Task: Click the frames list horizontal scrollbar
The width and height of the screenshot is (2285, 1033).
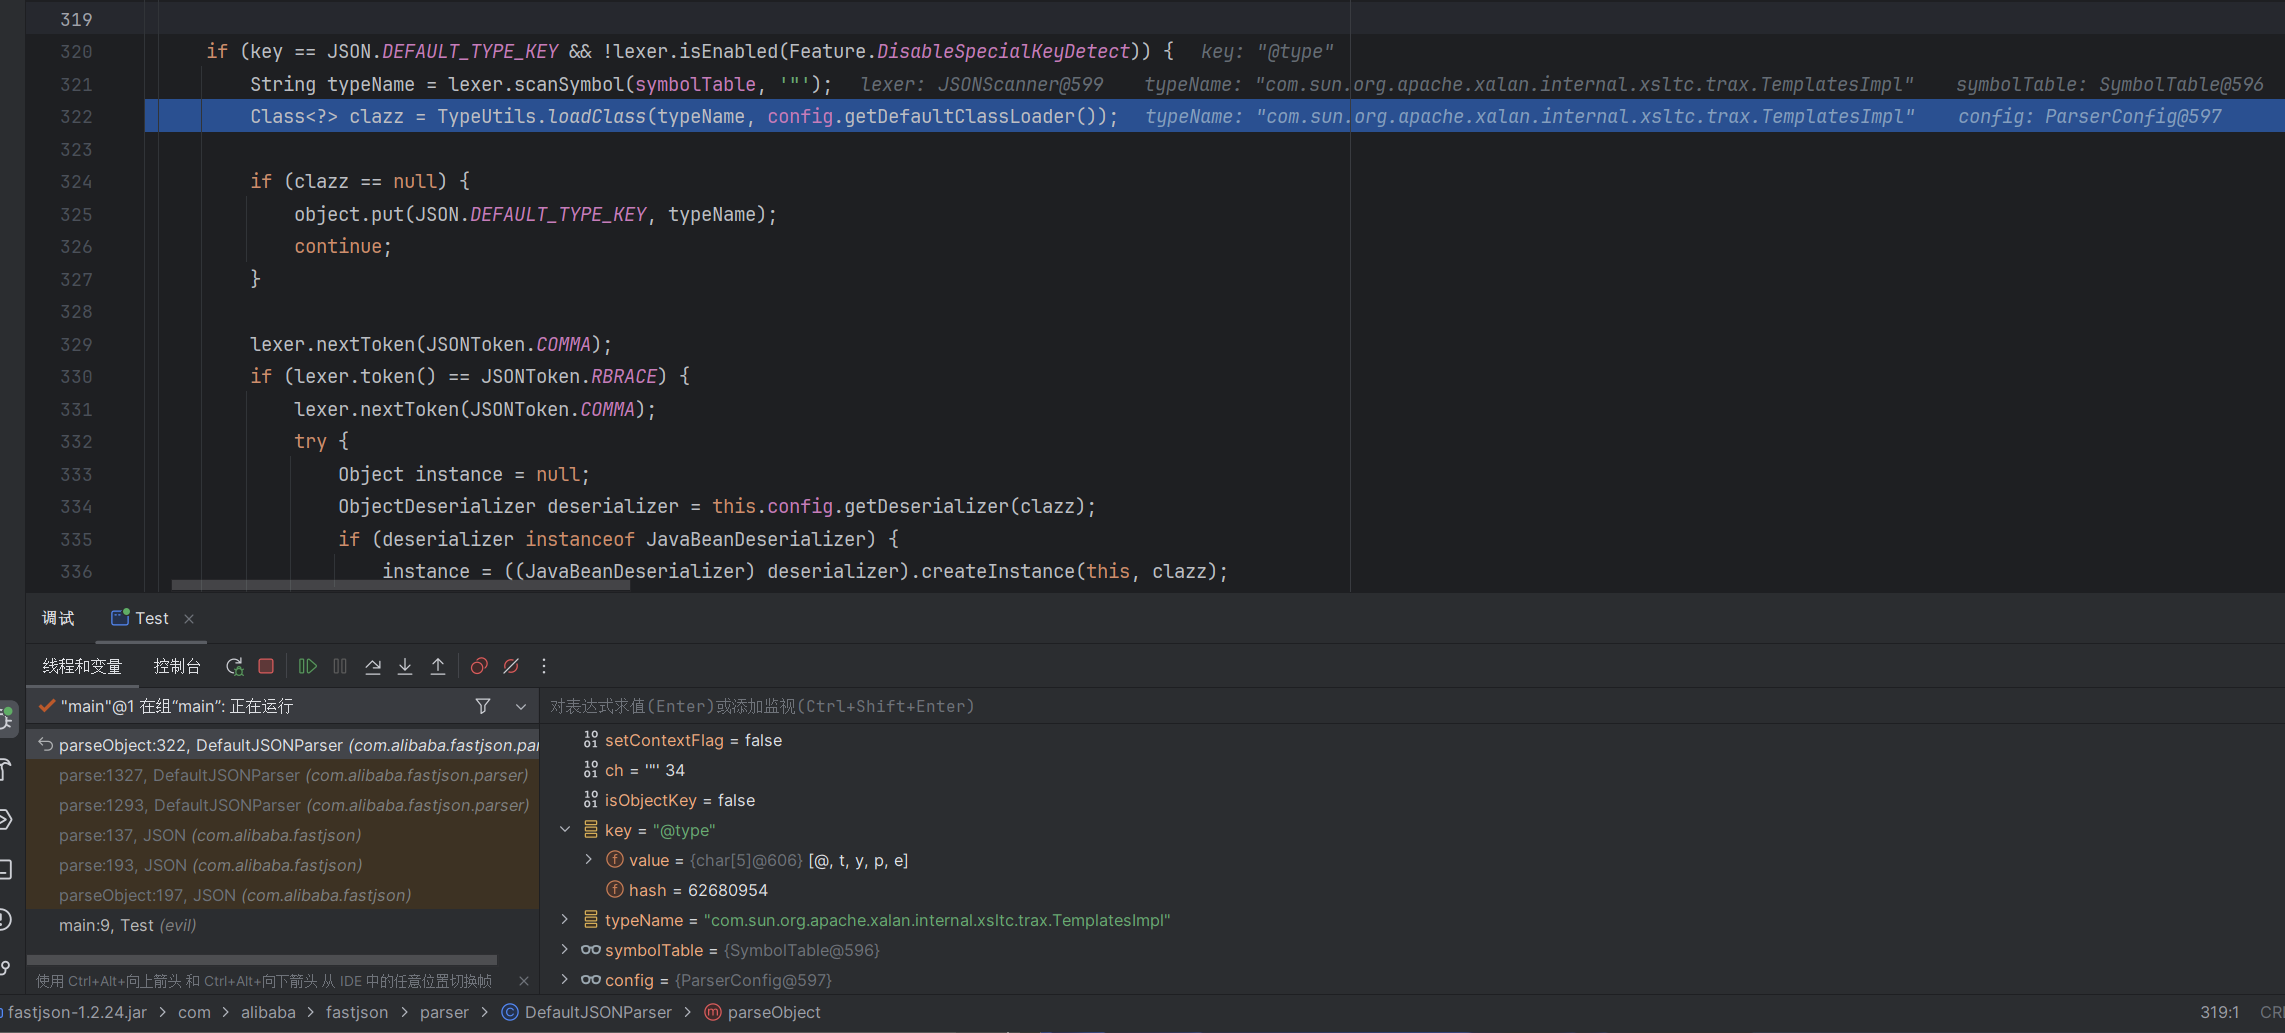Action: [262, 960]
